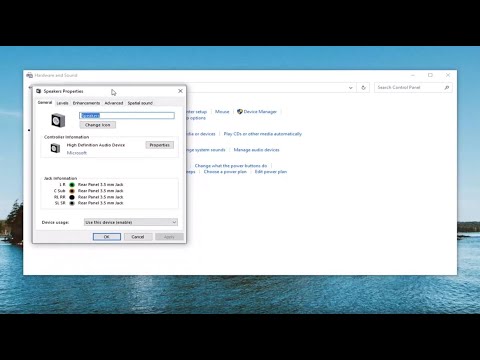Open Play CDs or other media automatically
480x360 pixels.
[x=263, y=134]
